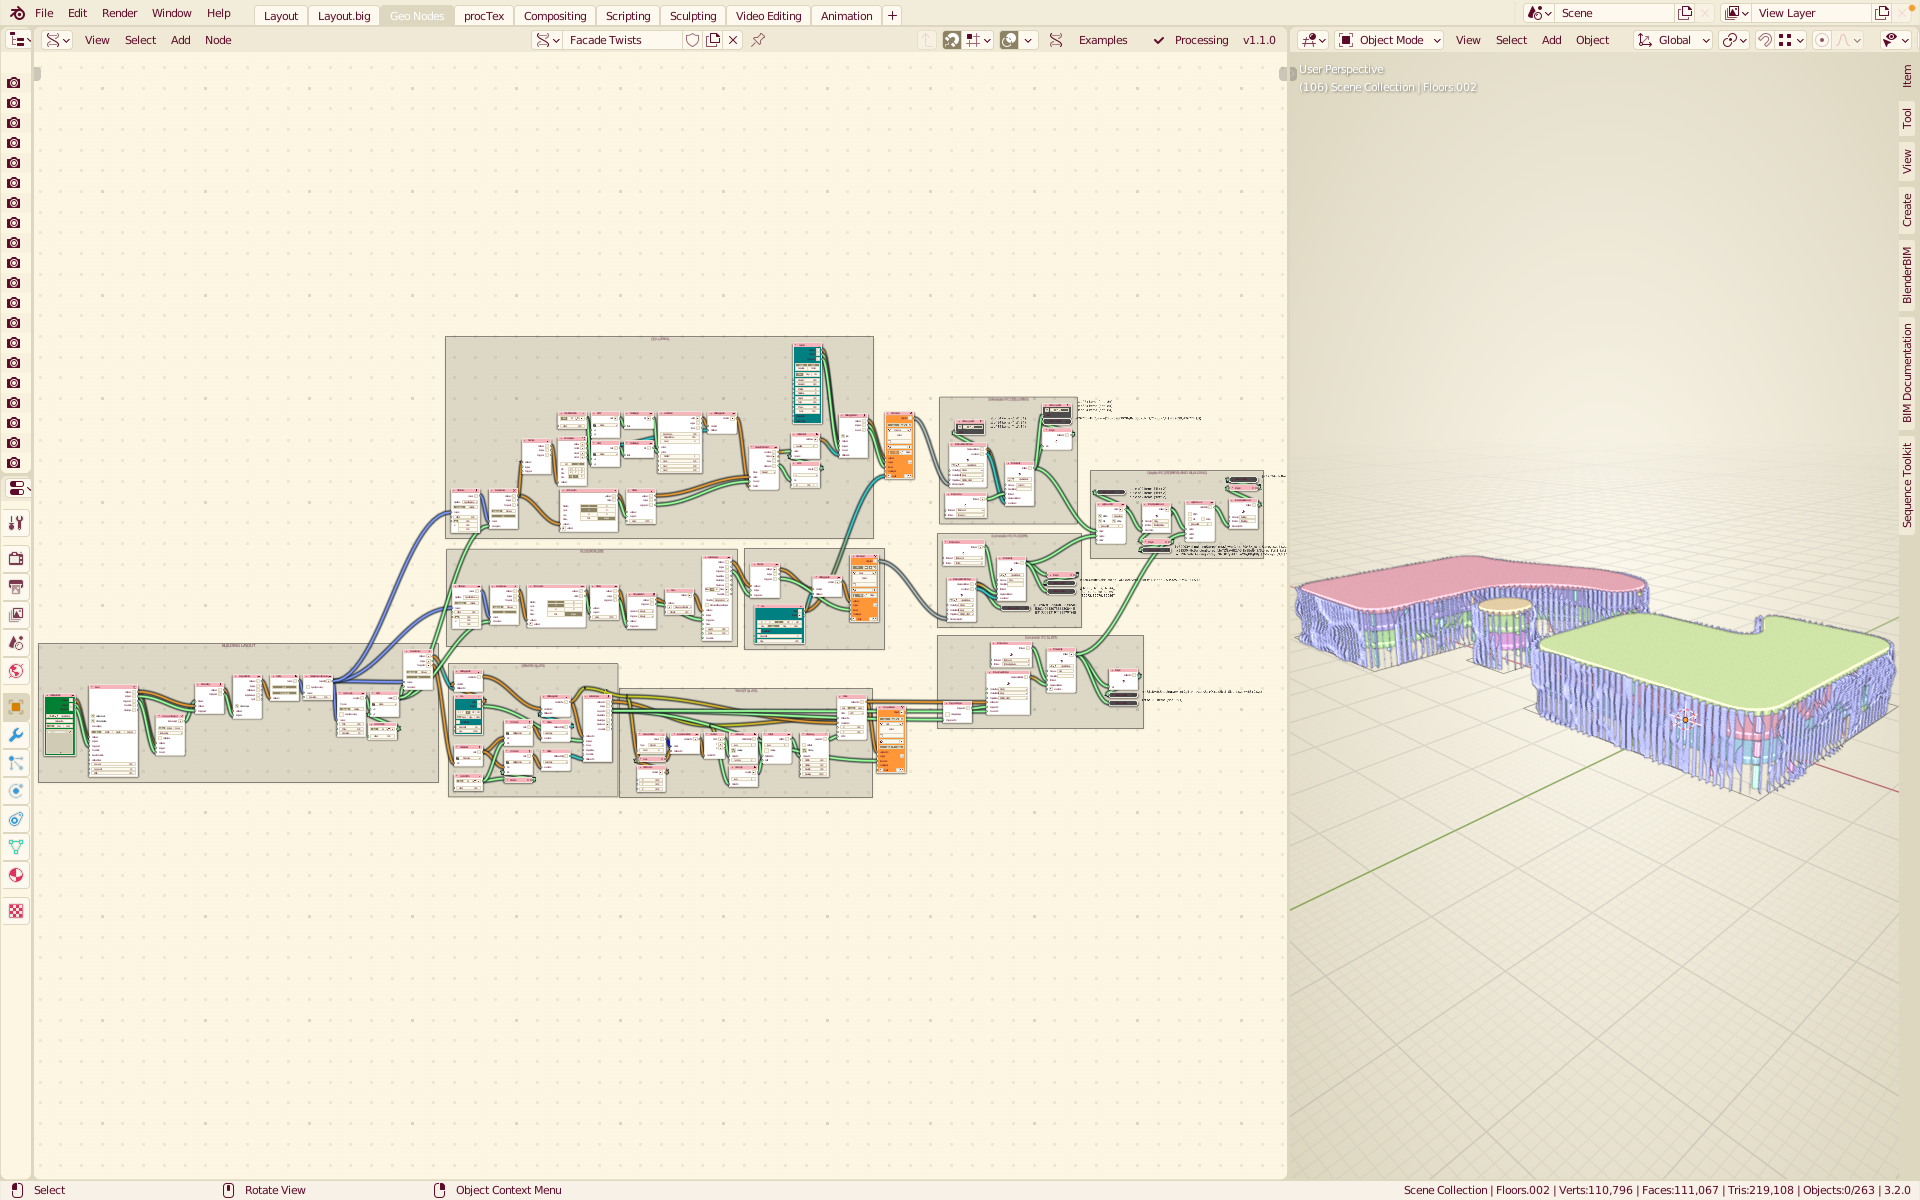Open the Object Data properties tab

click(16, 847)
